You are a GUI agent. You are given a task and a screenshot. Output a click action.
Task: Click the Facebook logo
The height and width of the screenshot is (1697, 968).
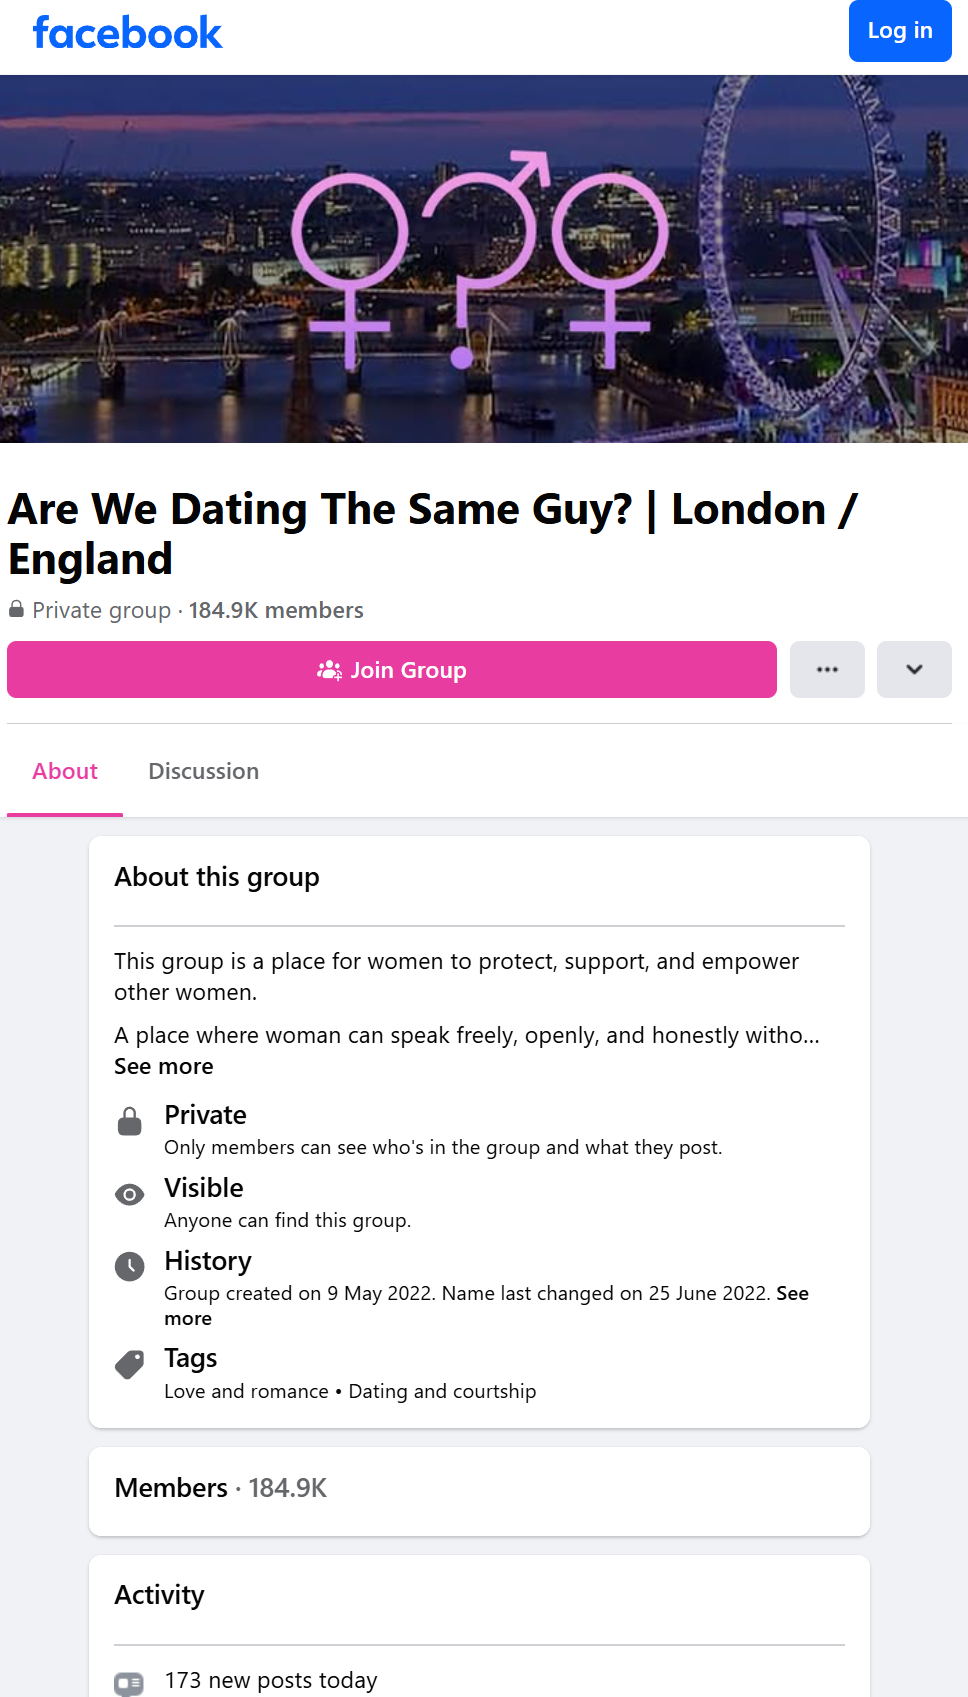coord(127,33)
